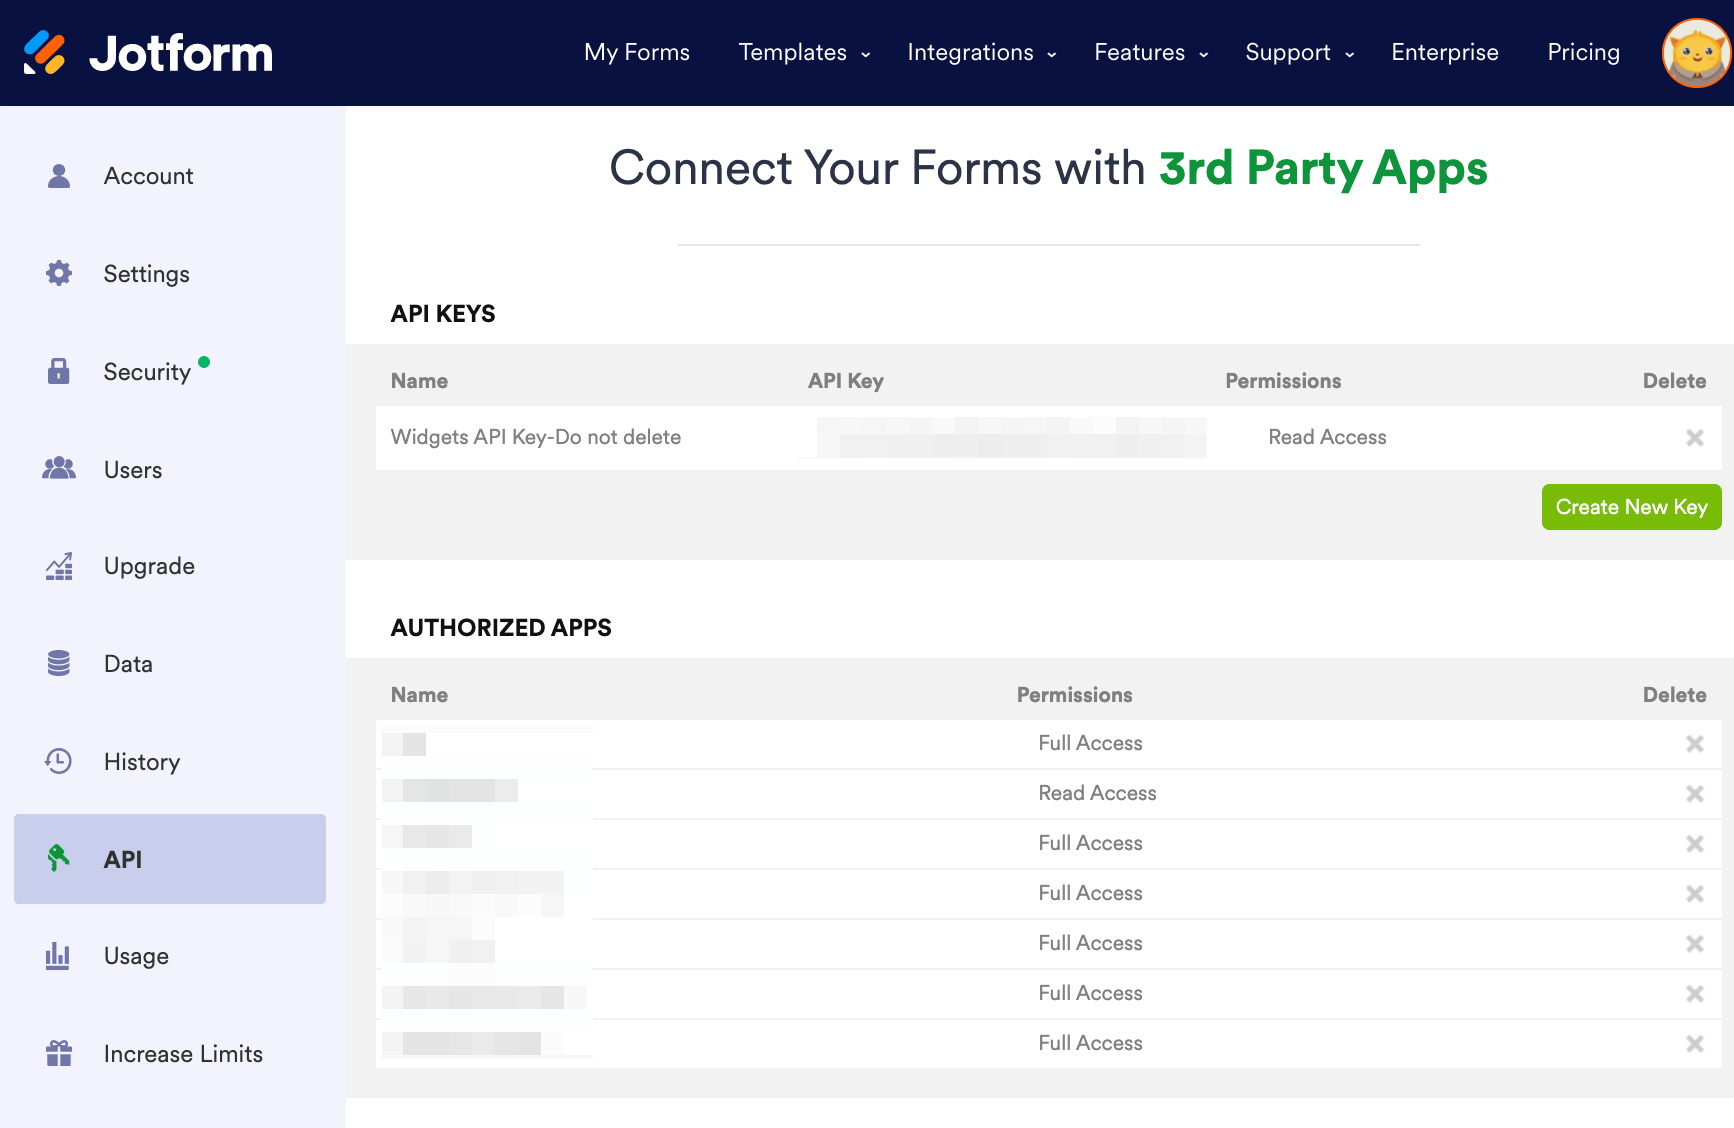
Task: Open the Usage section
Action: [x=170, y=956]
